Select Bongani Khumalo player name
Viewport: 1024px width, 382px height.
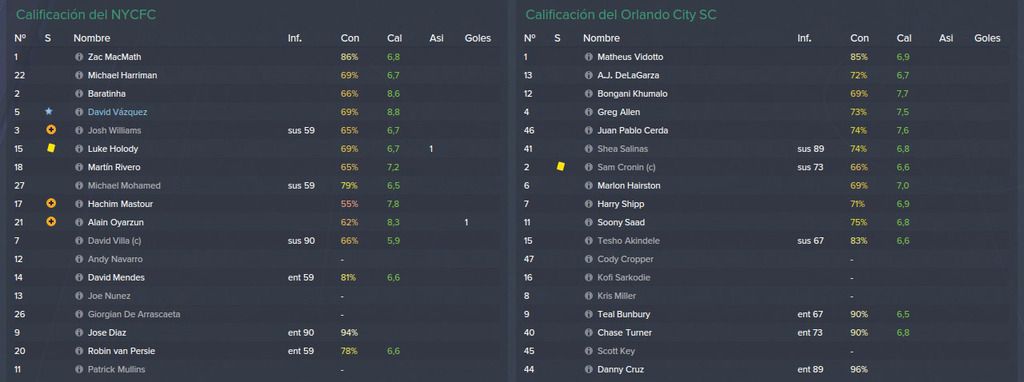click(x=632, y=93)
